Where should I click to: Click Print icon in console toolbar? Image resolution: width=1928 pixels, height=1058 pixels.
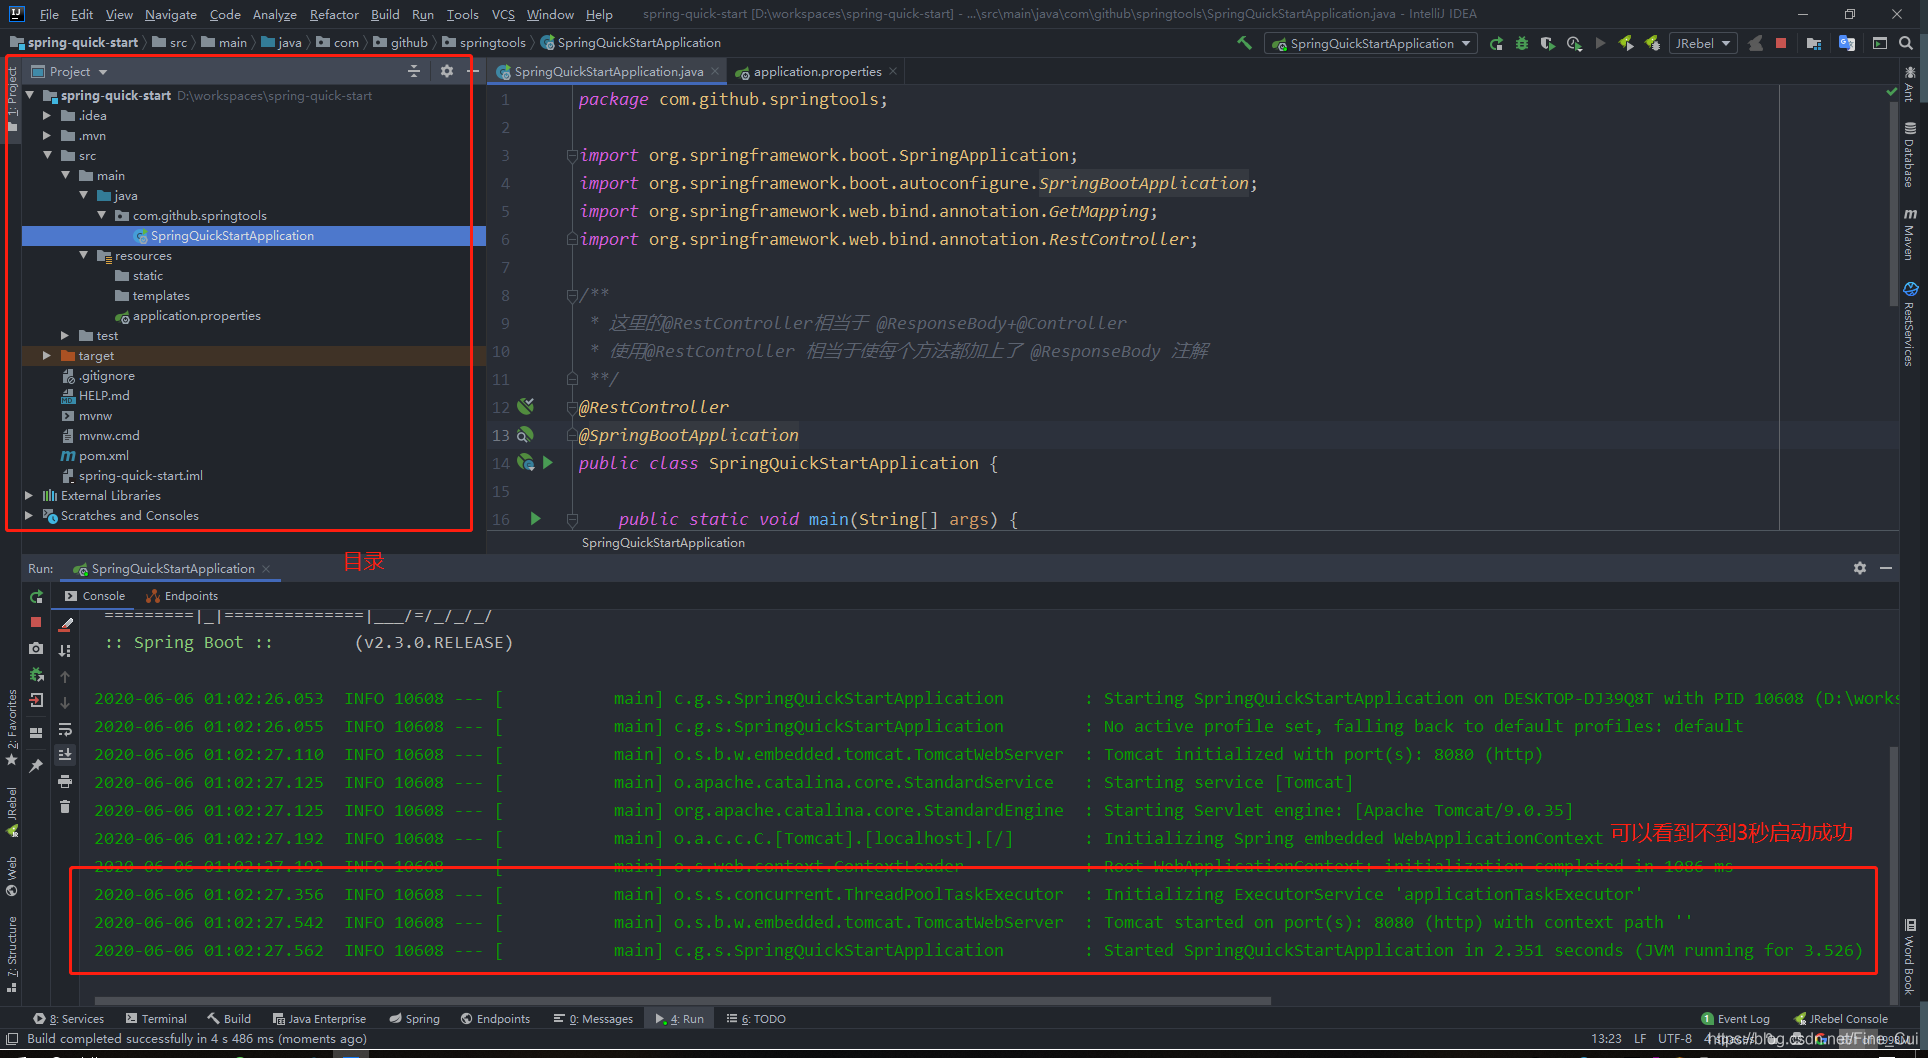[x=65, y=781]
